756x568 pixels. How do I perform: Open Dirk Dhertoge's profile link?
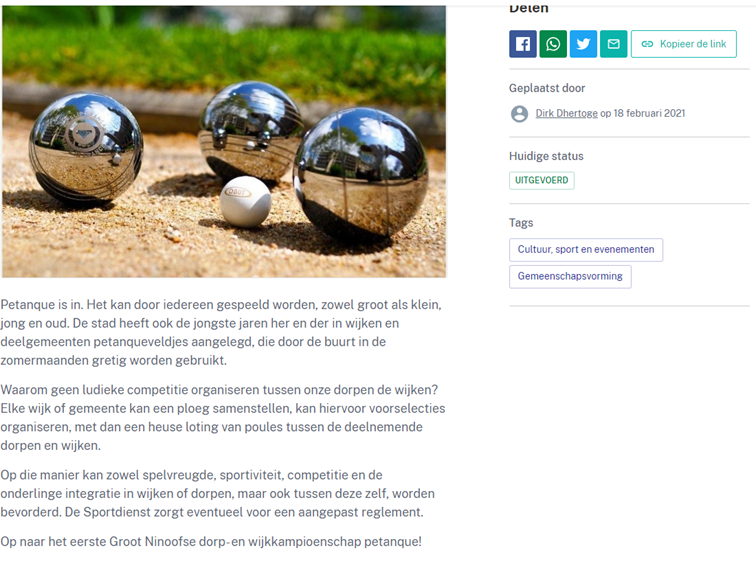[567, 113]
